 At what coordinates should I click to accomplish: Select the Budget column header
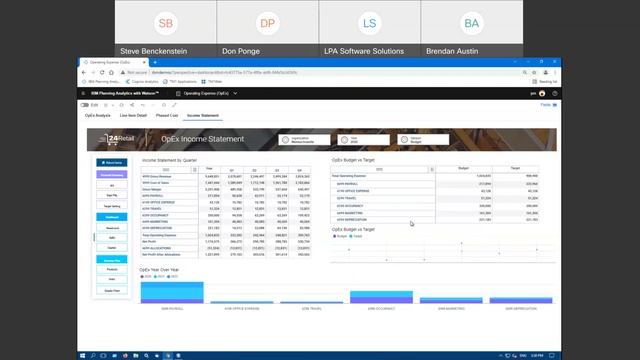463,168
